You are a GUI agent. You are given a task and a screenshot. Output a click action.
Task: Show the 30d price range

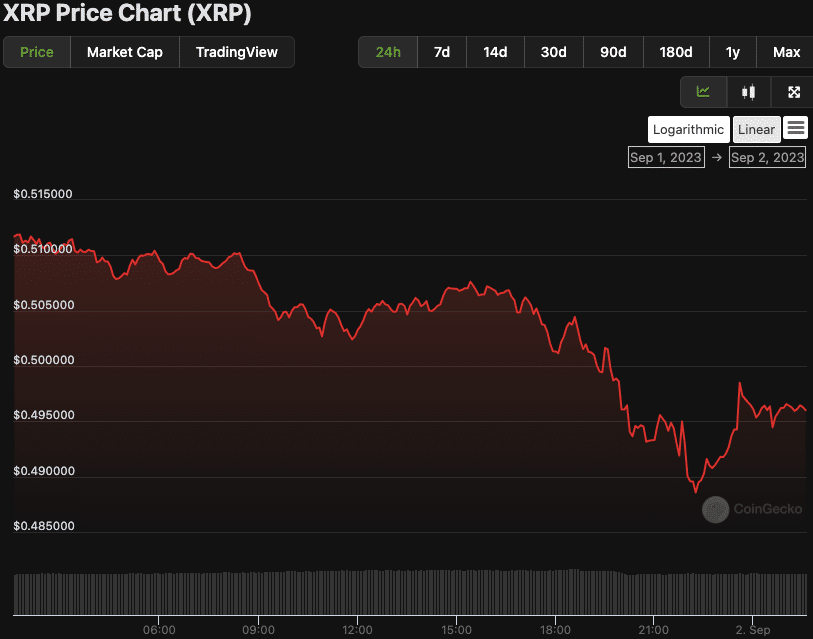[x=553, y=52]
